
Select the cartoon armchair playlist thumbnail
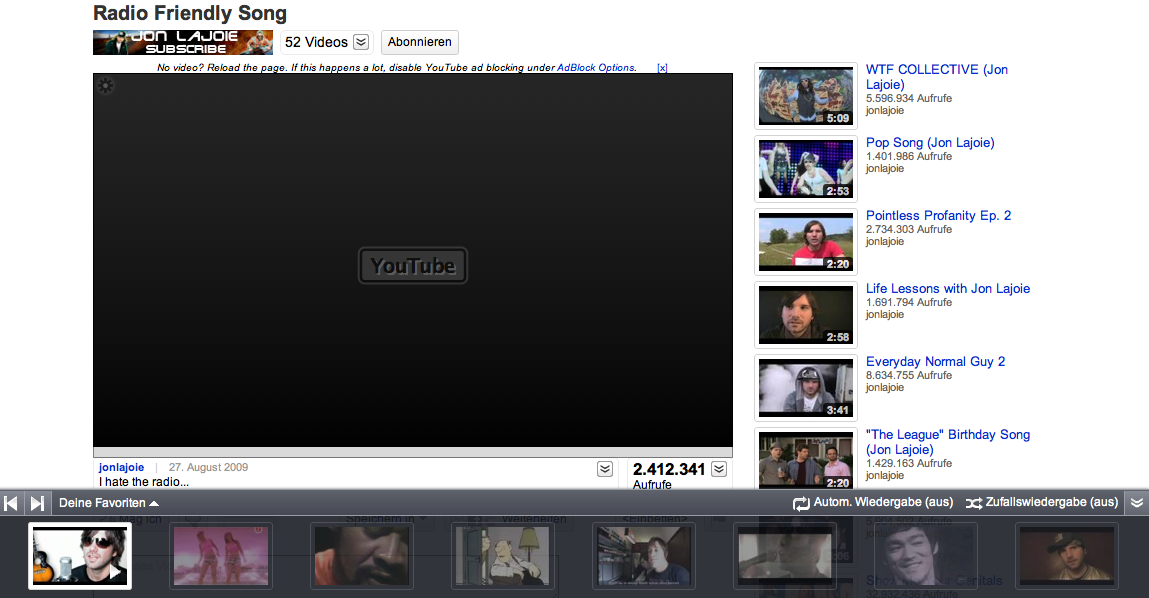[503, 556]
